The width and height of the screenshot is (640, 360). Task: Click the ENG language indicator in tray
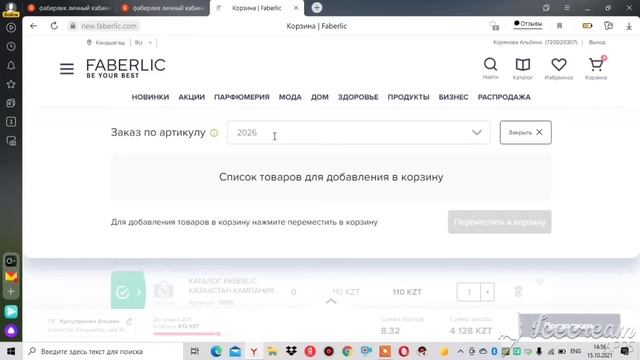[576, 351]
